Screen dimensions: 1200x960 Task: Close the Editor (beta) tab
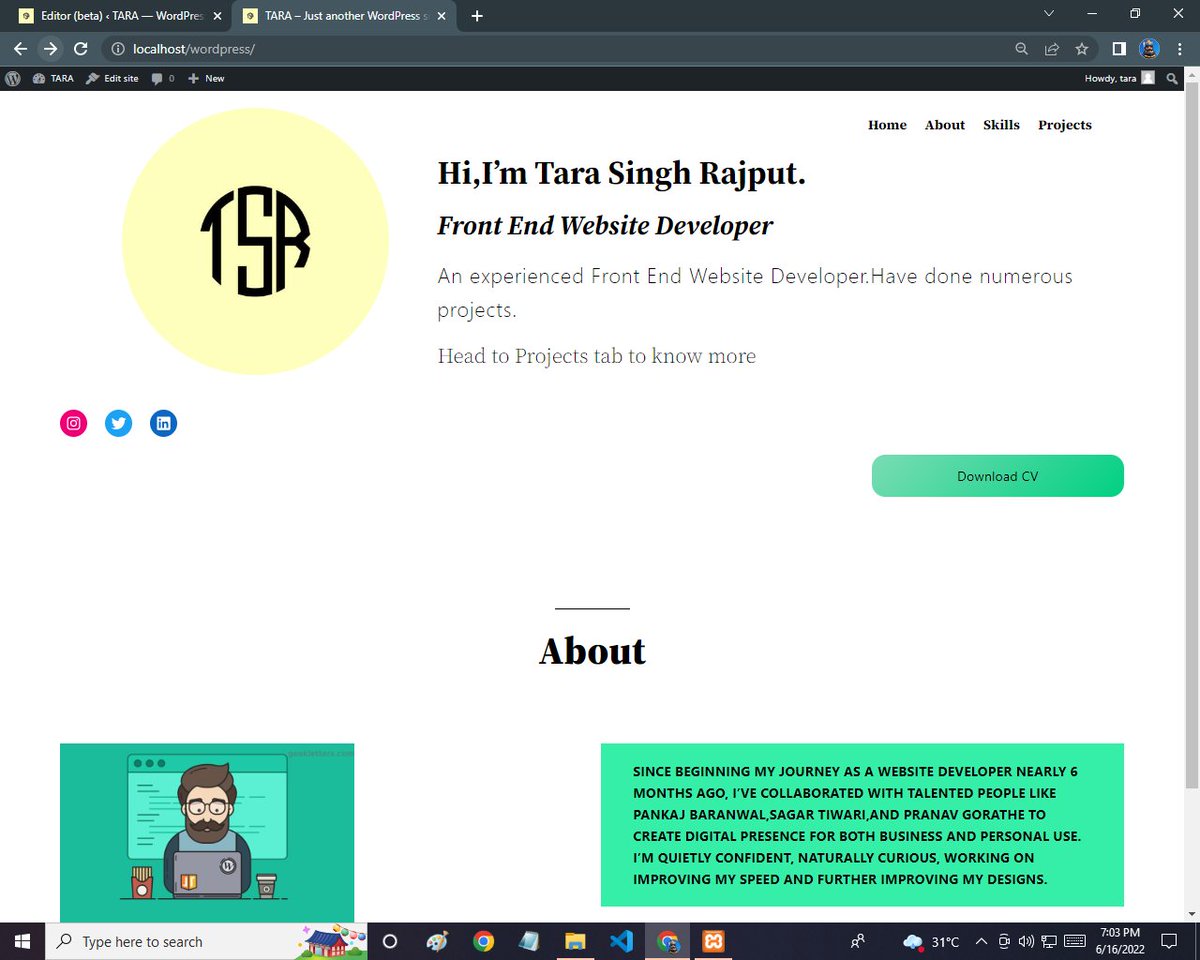tap(216, 16)
